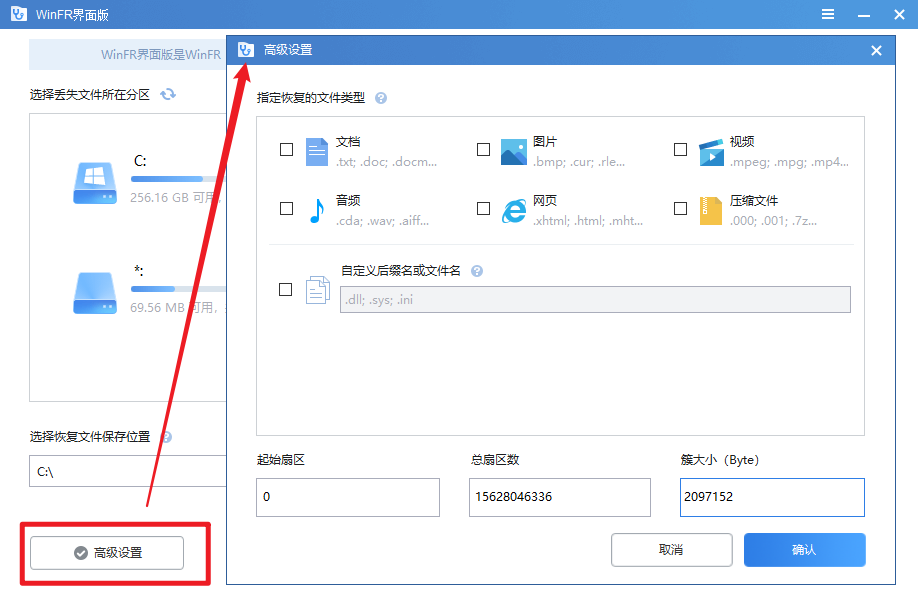This screenshot has width=918, height=598.
Task: Click the 网页 Internet Explorer icon
Action: coord(513,211)
